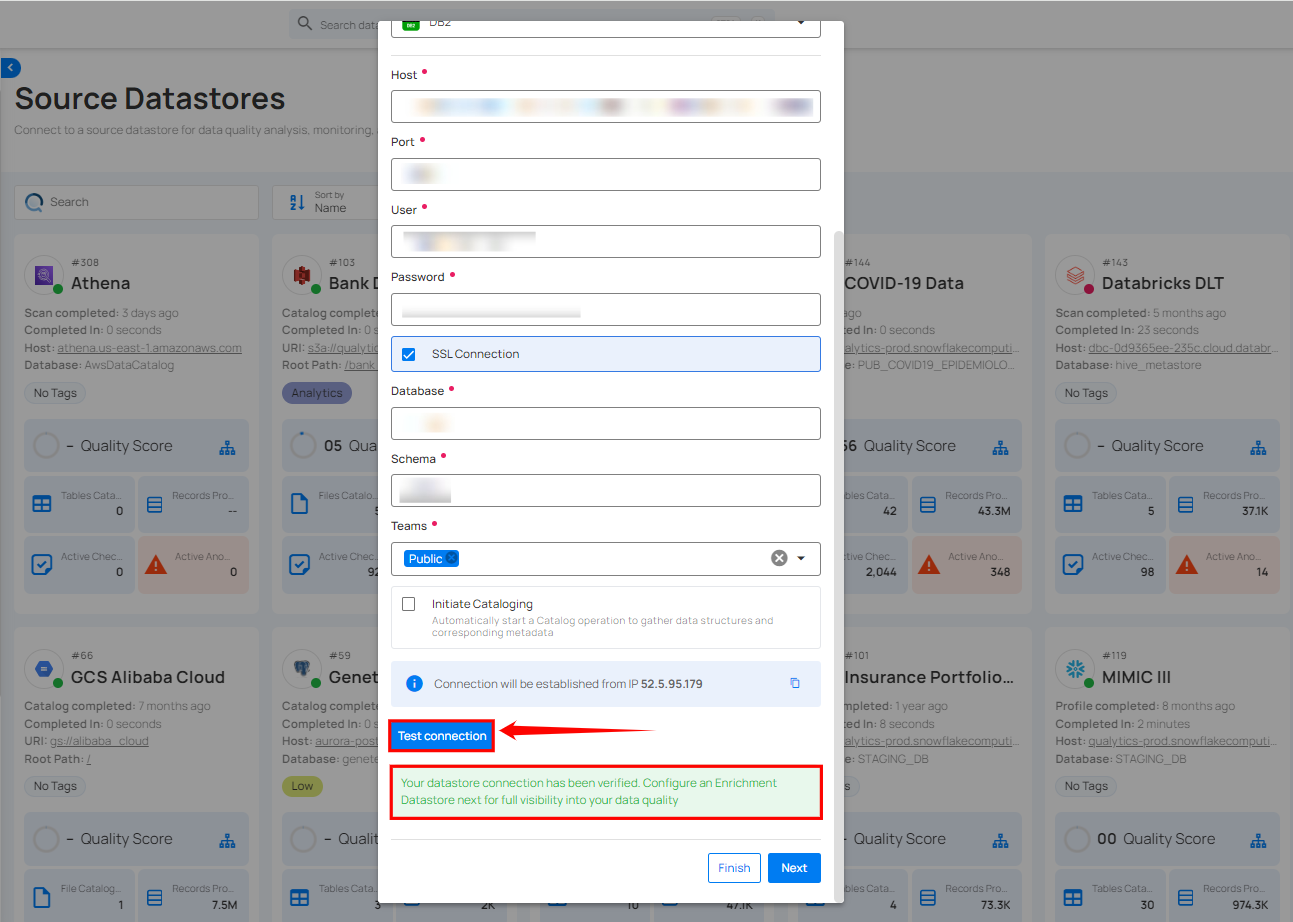Screen dimensions: 1293x922
Task: Click Athena's No Tags label
Action: [55, 393]
